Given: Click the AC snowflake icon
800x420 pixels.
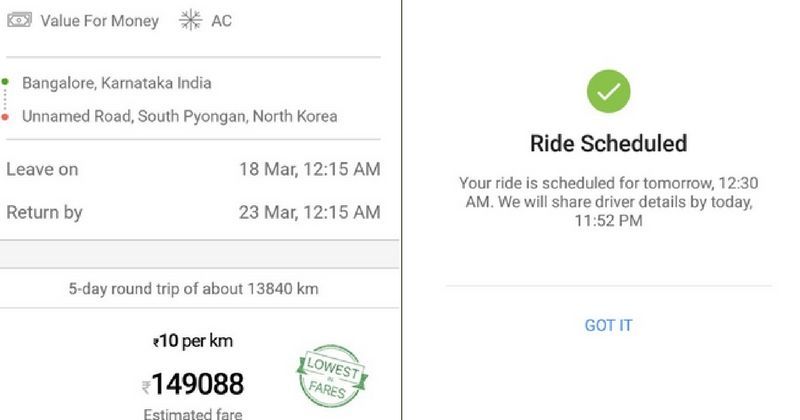Looking at the screenshot, I should (189, 20).
